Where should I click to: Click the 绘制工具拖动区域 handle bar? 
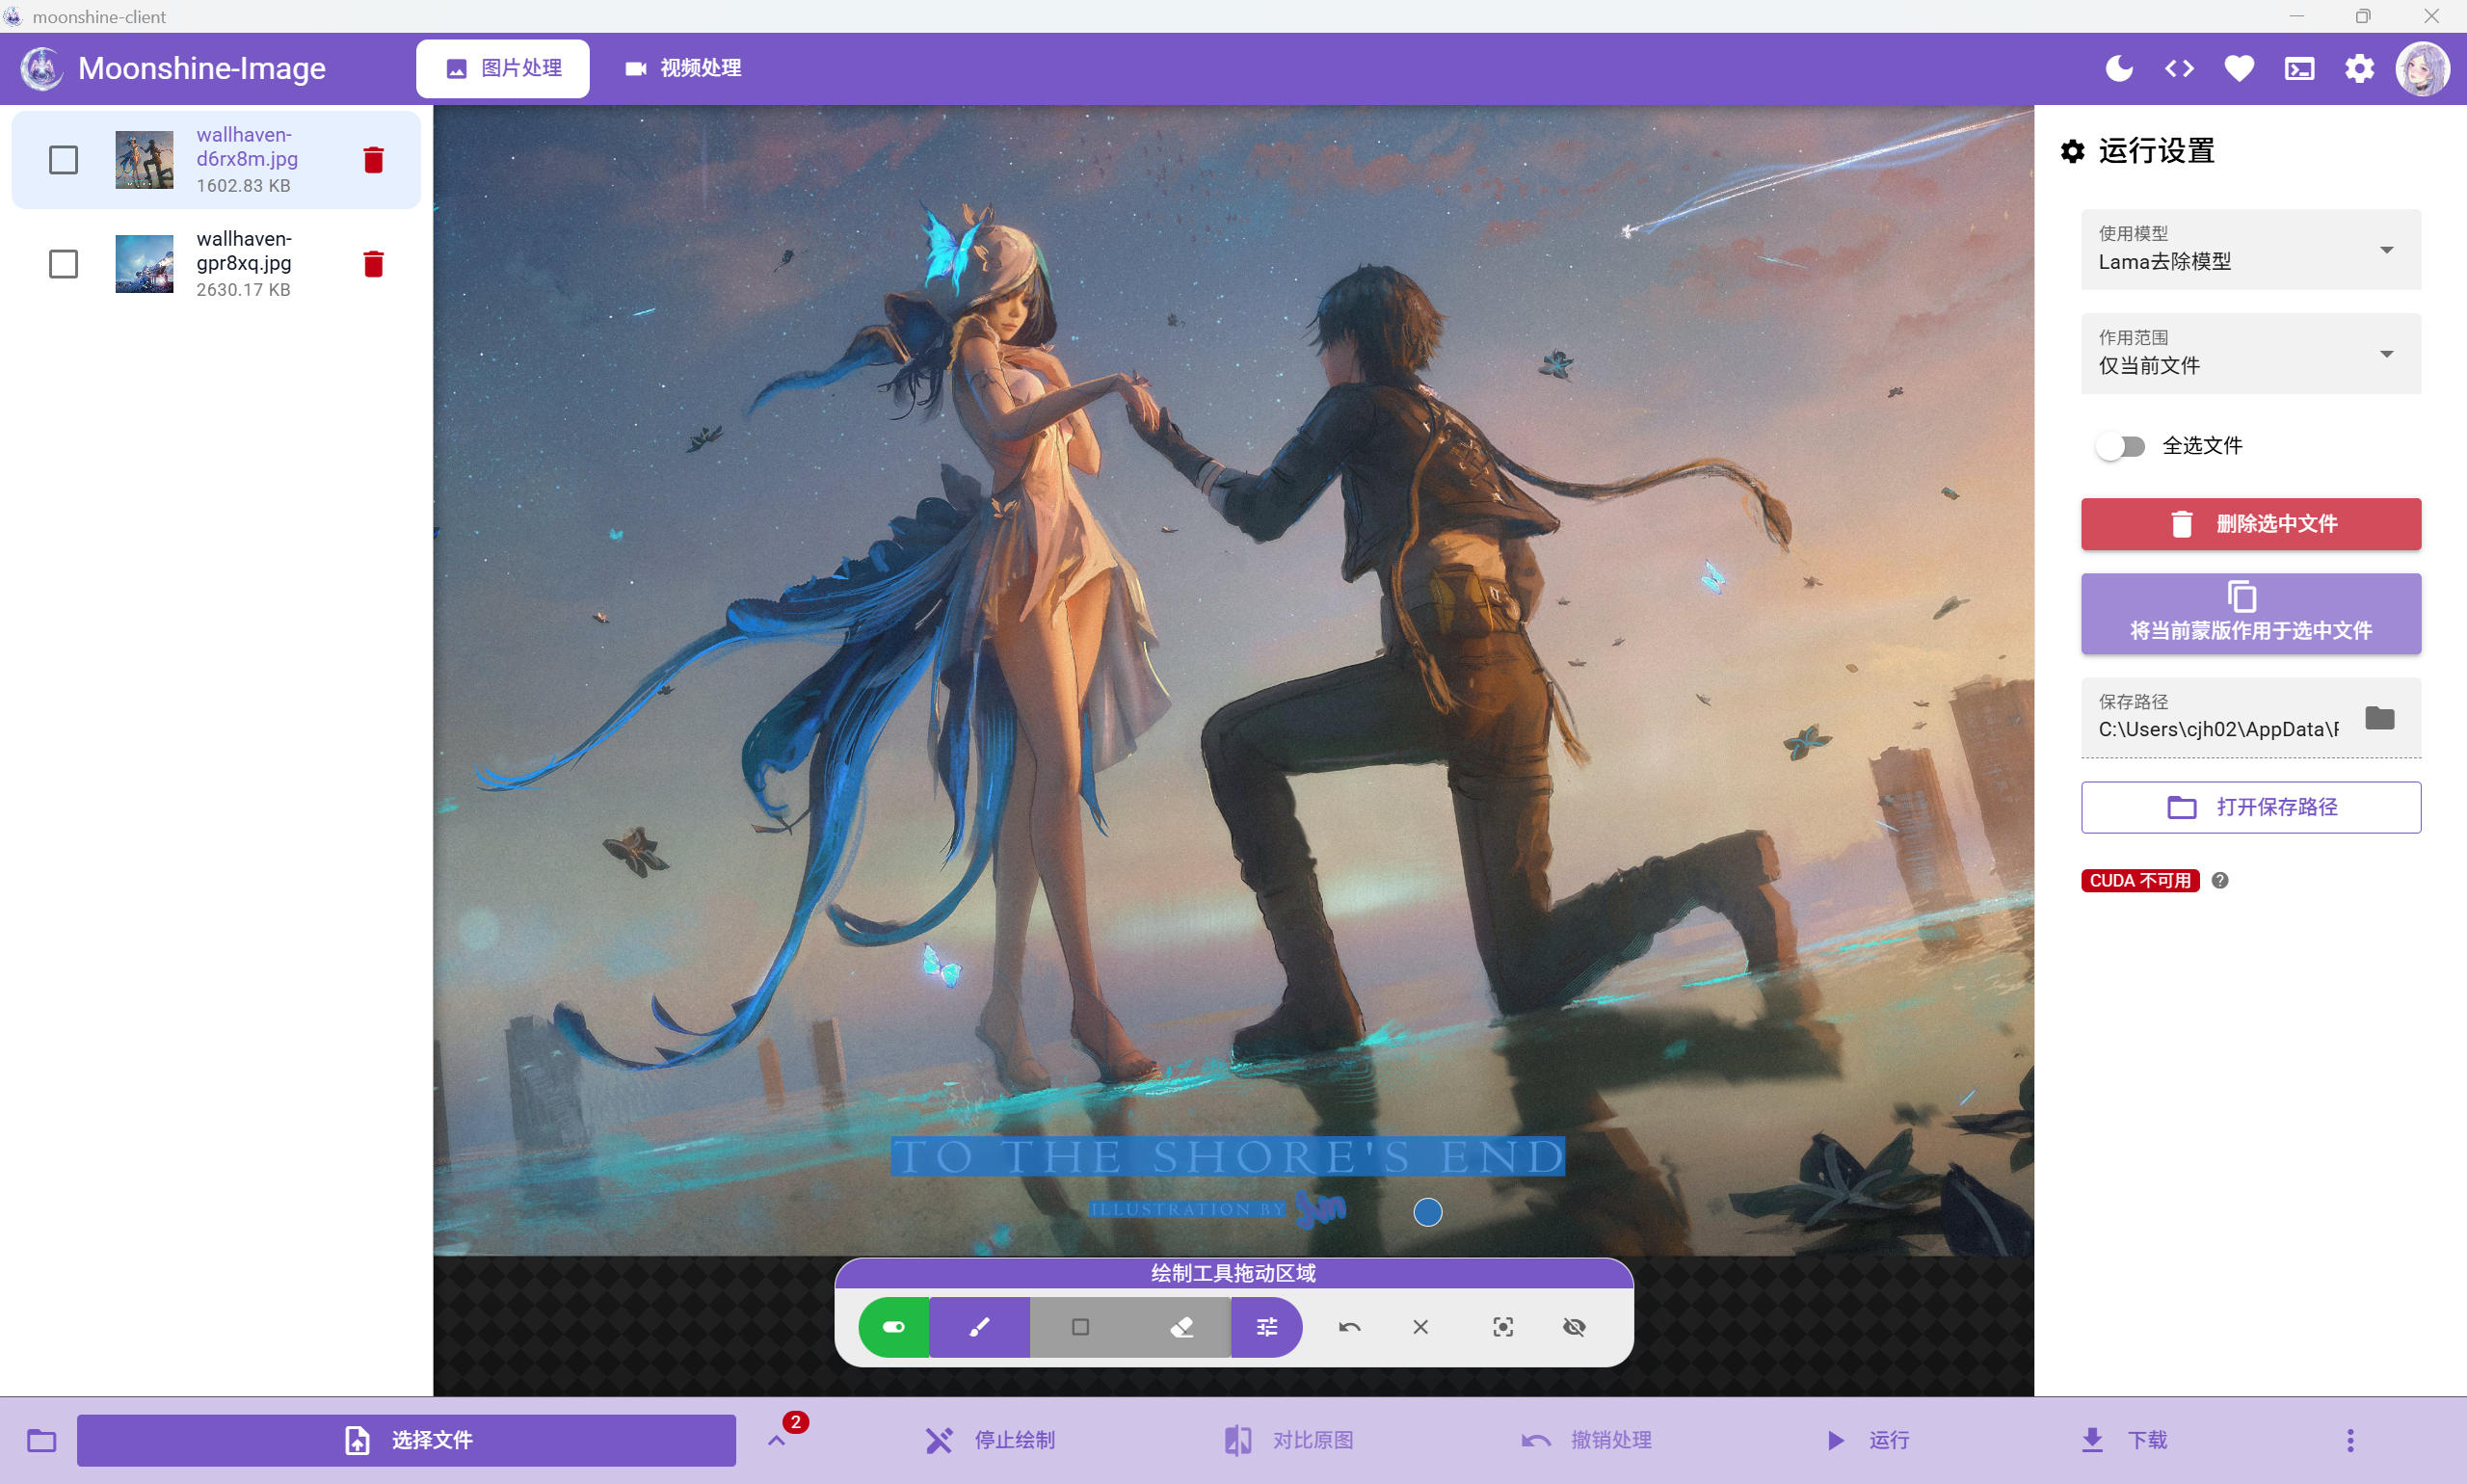click(1233, 1273)
